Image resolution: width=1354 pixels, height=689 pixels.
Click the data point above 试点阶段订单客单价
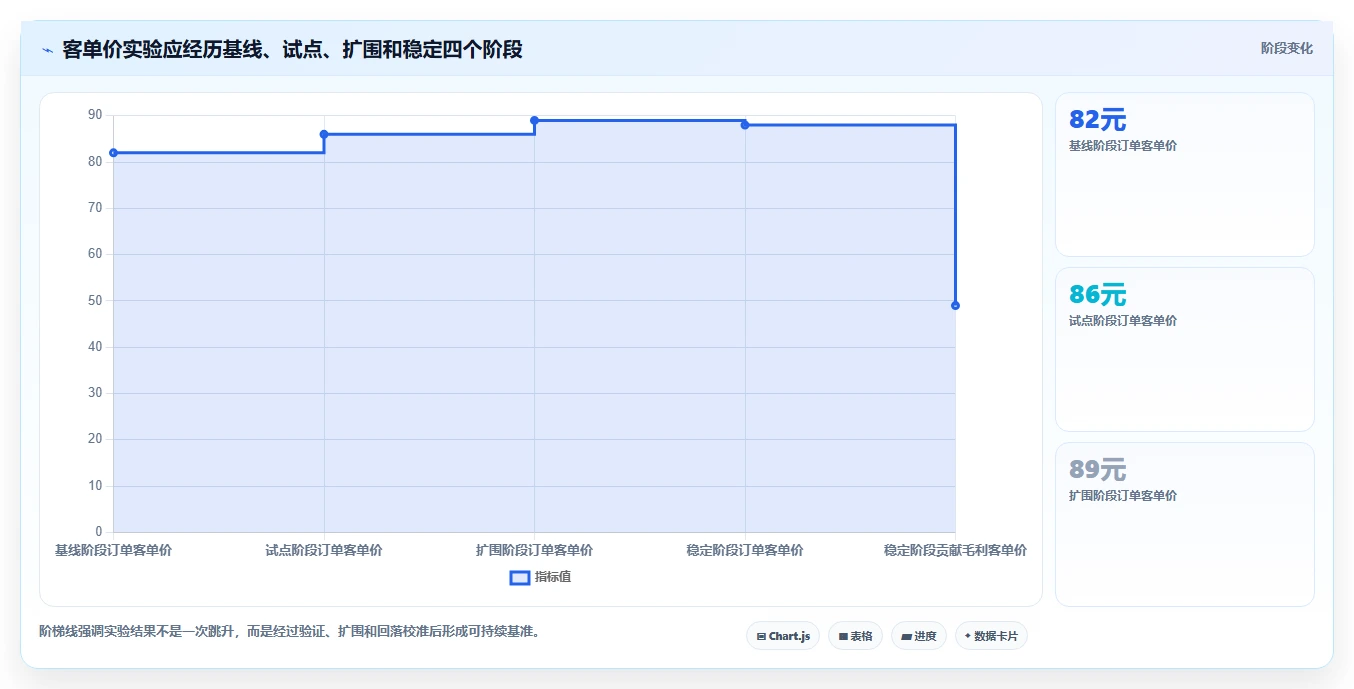point(324,134)
